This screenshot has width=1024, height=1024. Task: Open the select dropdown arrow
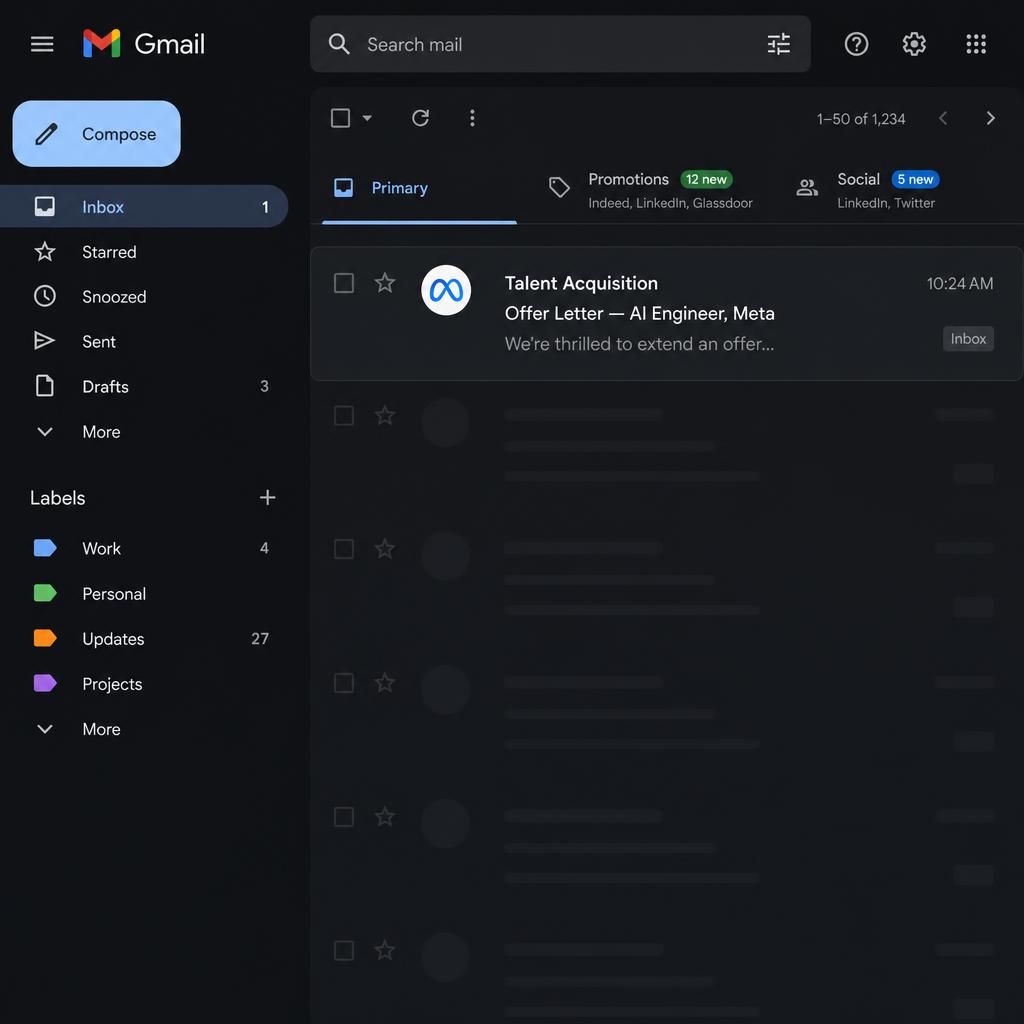tap(367, 118)
